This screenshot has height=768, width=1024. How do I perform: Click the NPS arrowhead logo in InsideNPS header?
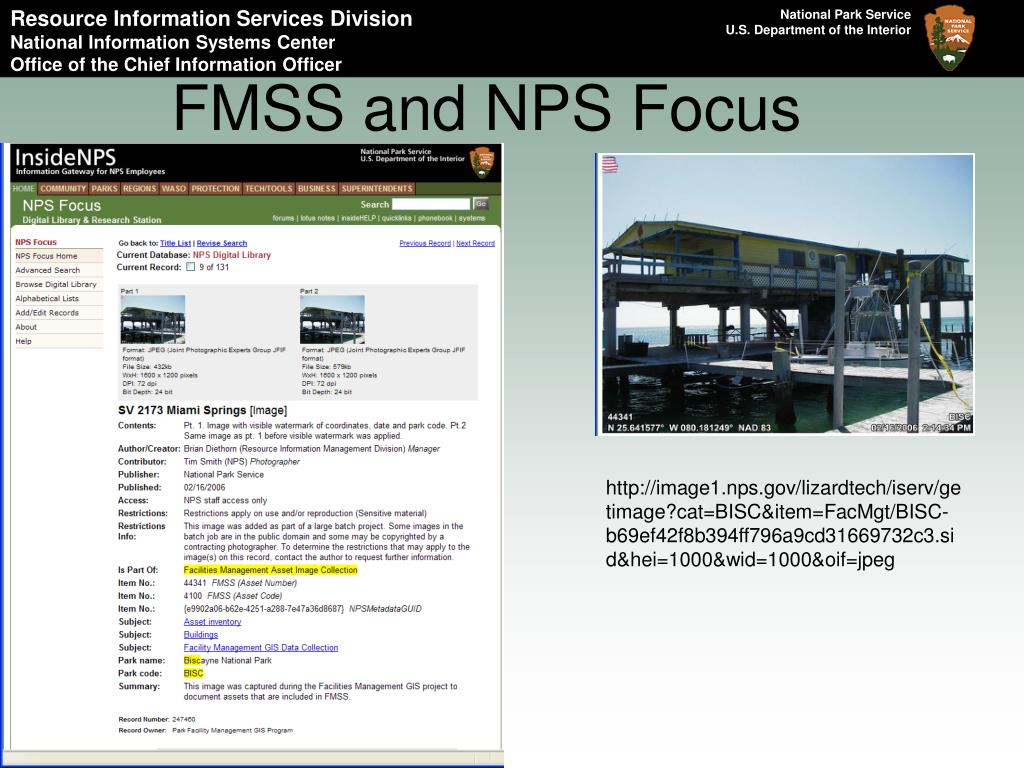[482, 163]
